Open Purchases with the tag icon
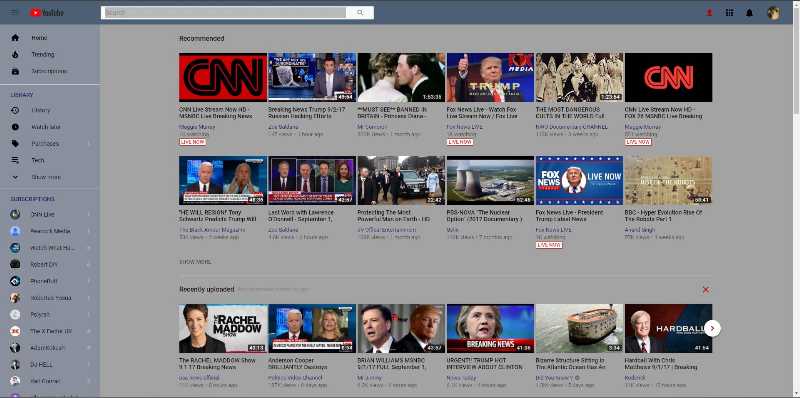Viewport: 800px width, 398px height. [50, 144]
